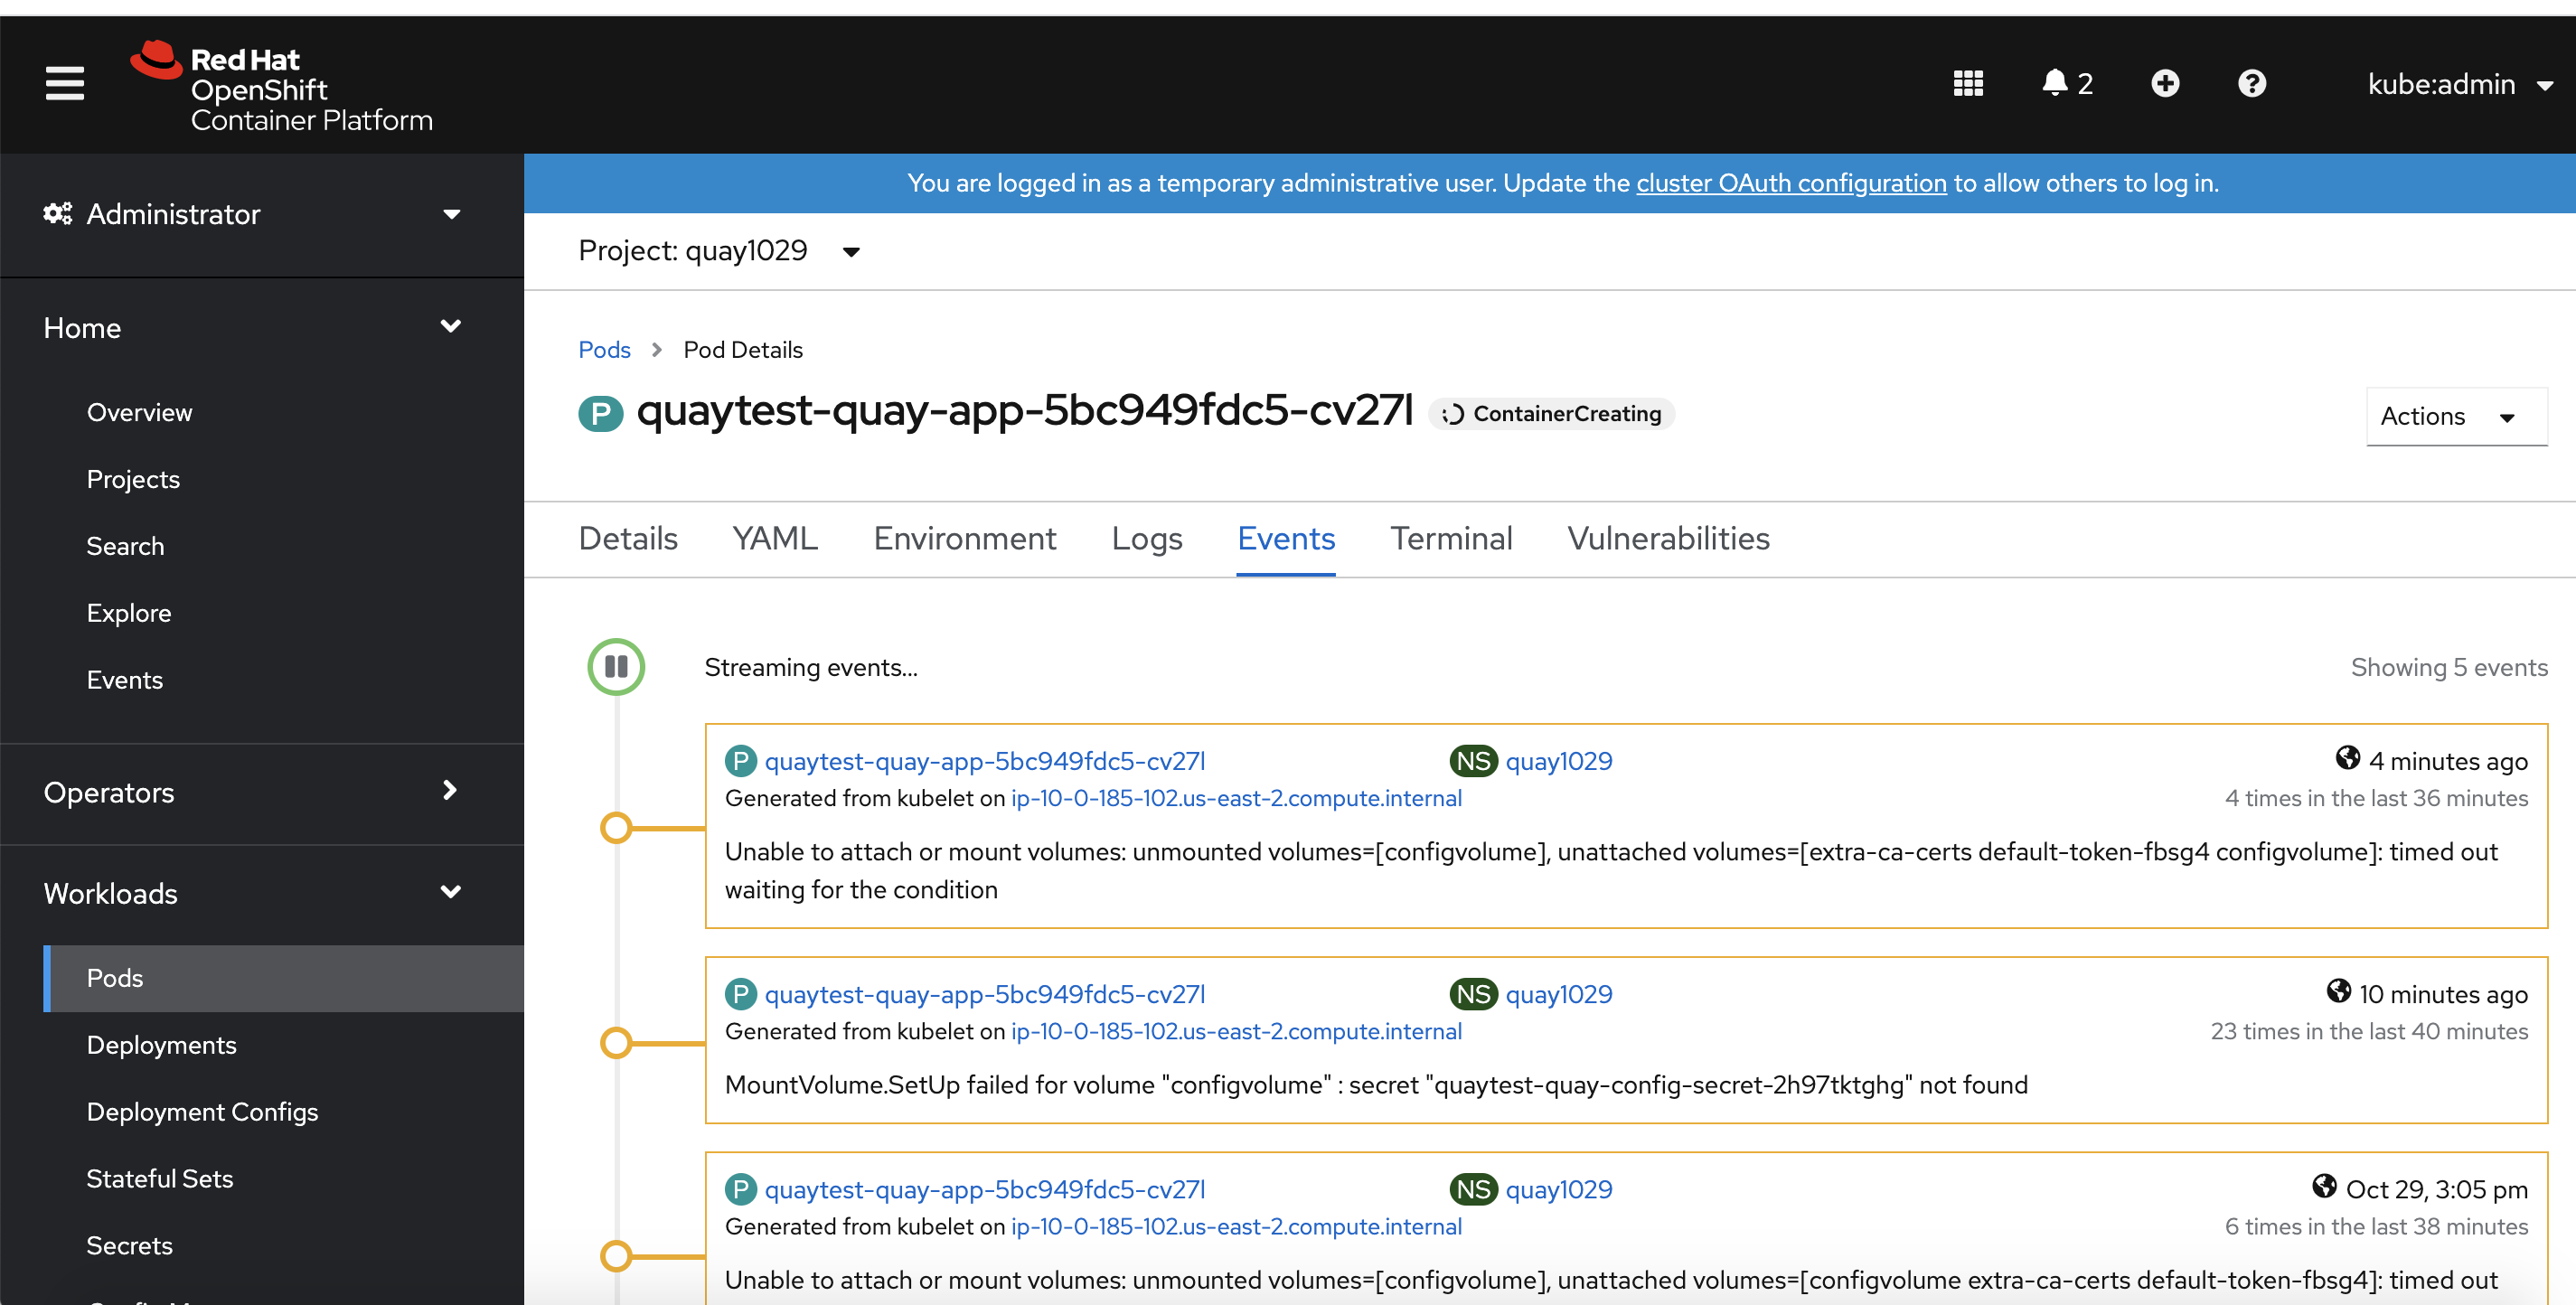Image resolution: width=2576 pixels, height=1305 pixels.
Task: Click the Red Hat OpenShift logo
Action: pos(282,88)
